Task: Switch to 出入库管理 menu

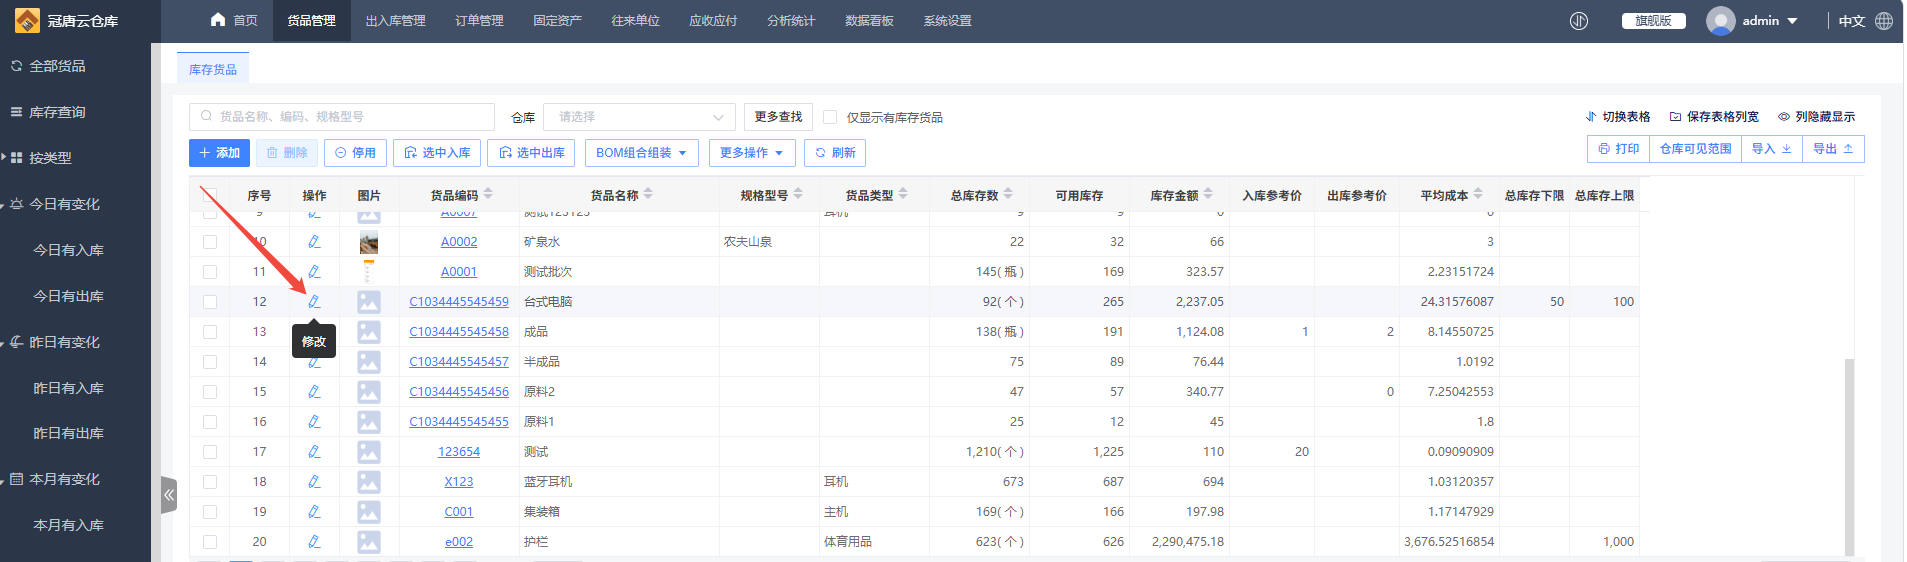Action: click(395, 21)
